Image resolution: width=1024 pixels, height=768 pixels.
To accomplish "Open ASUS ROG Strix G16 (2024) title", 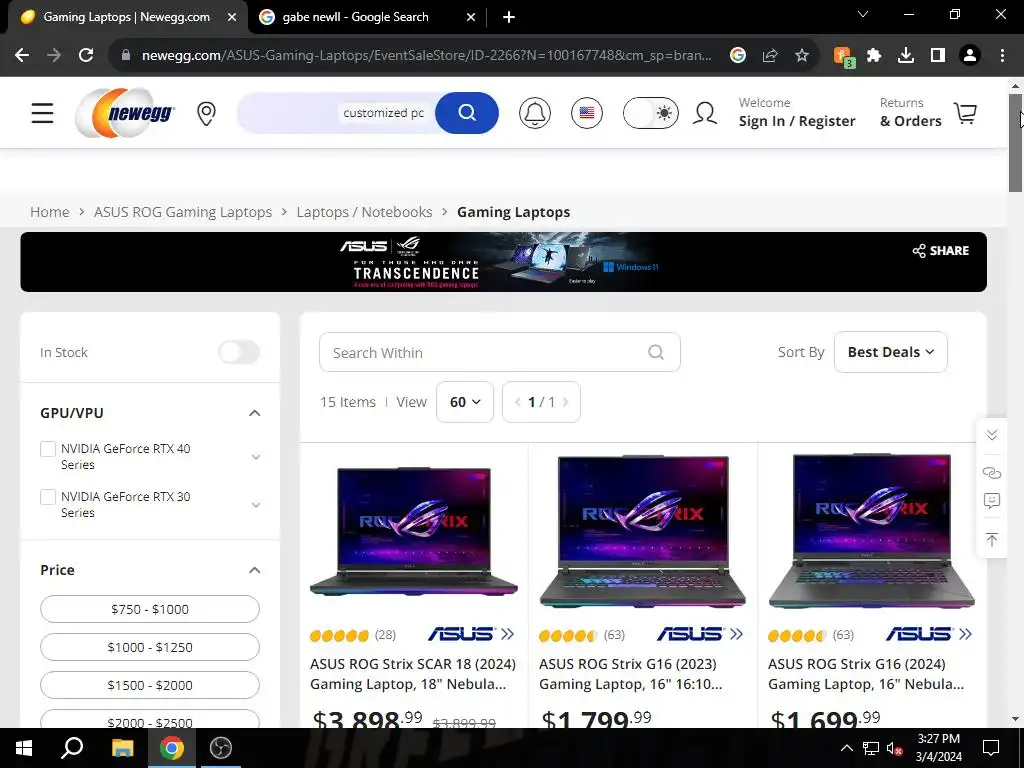I will click(866, 674).
